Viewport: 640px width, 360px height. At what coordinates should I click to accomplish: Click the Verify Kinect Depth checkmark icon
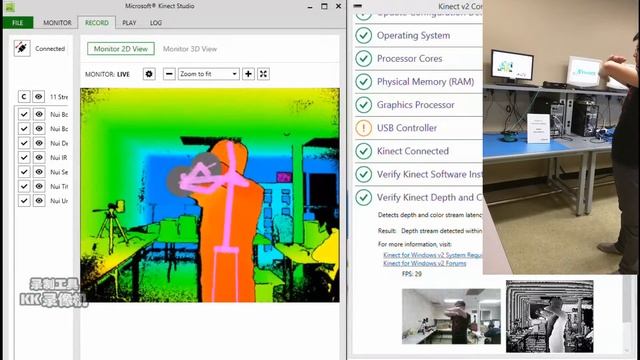(x=363, y=198)
